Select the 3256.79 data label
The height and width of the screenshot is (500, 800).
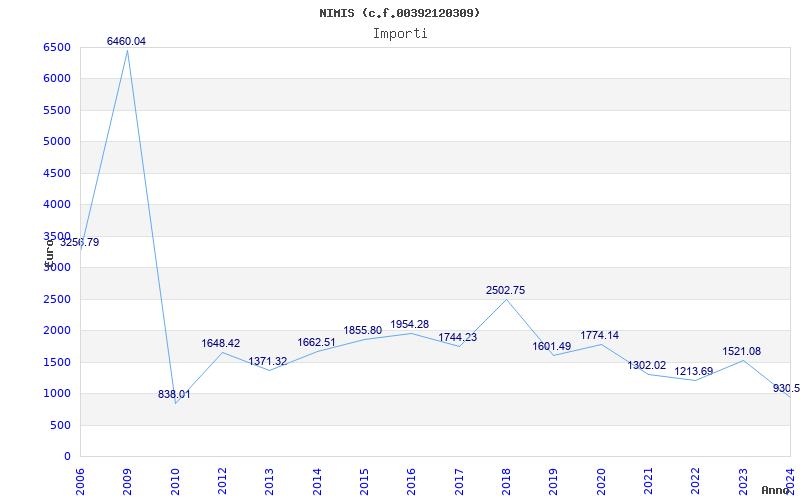pyautogui.click(x=80, y=242)
